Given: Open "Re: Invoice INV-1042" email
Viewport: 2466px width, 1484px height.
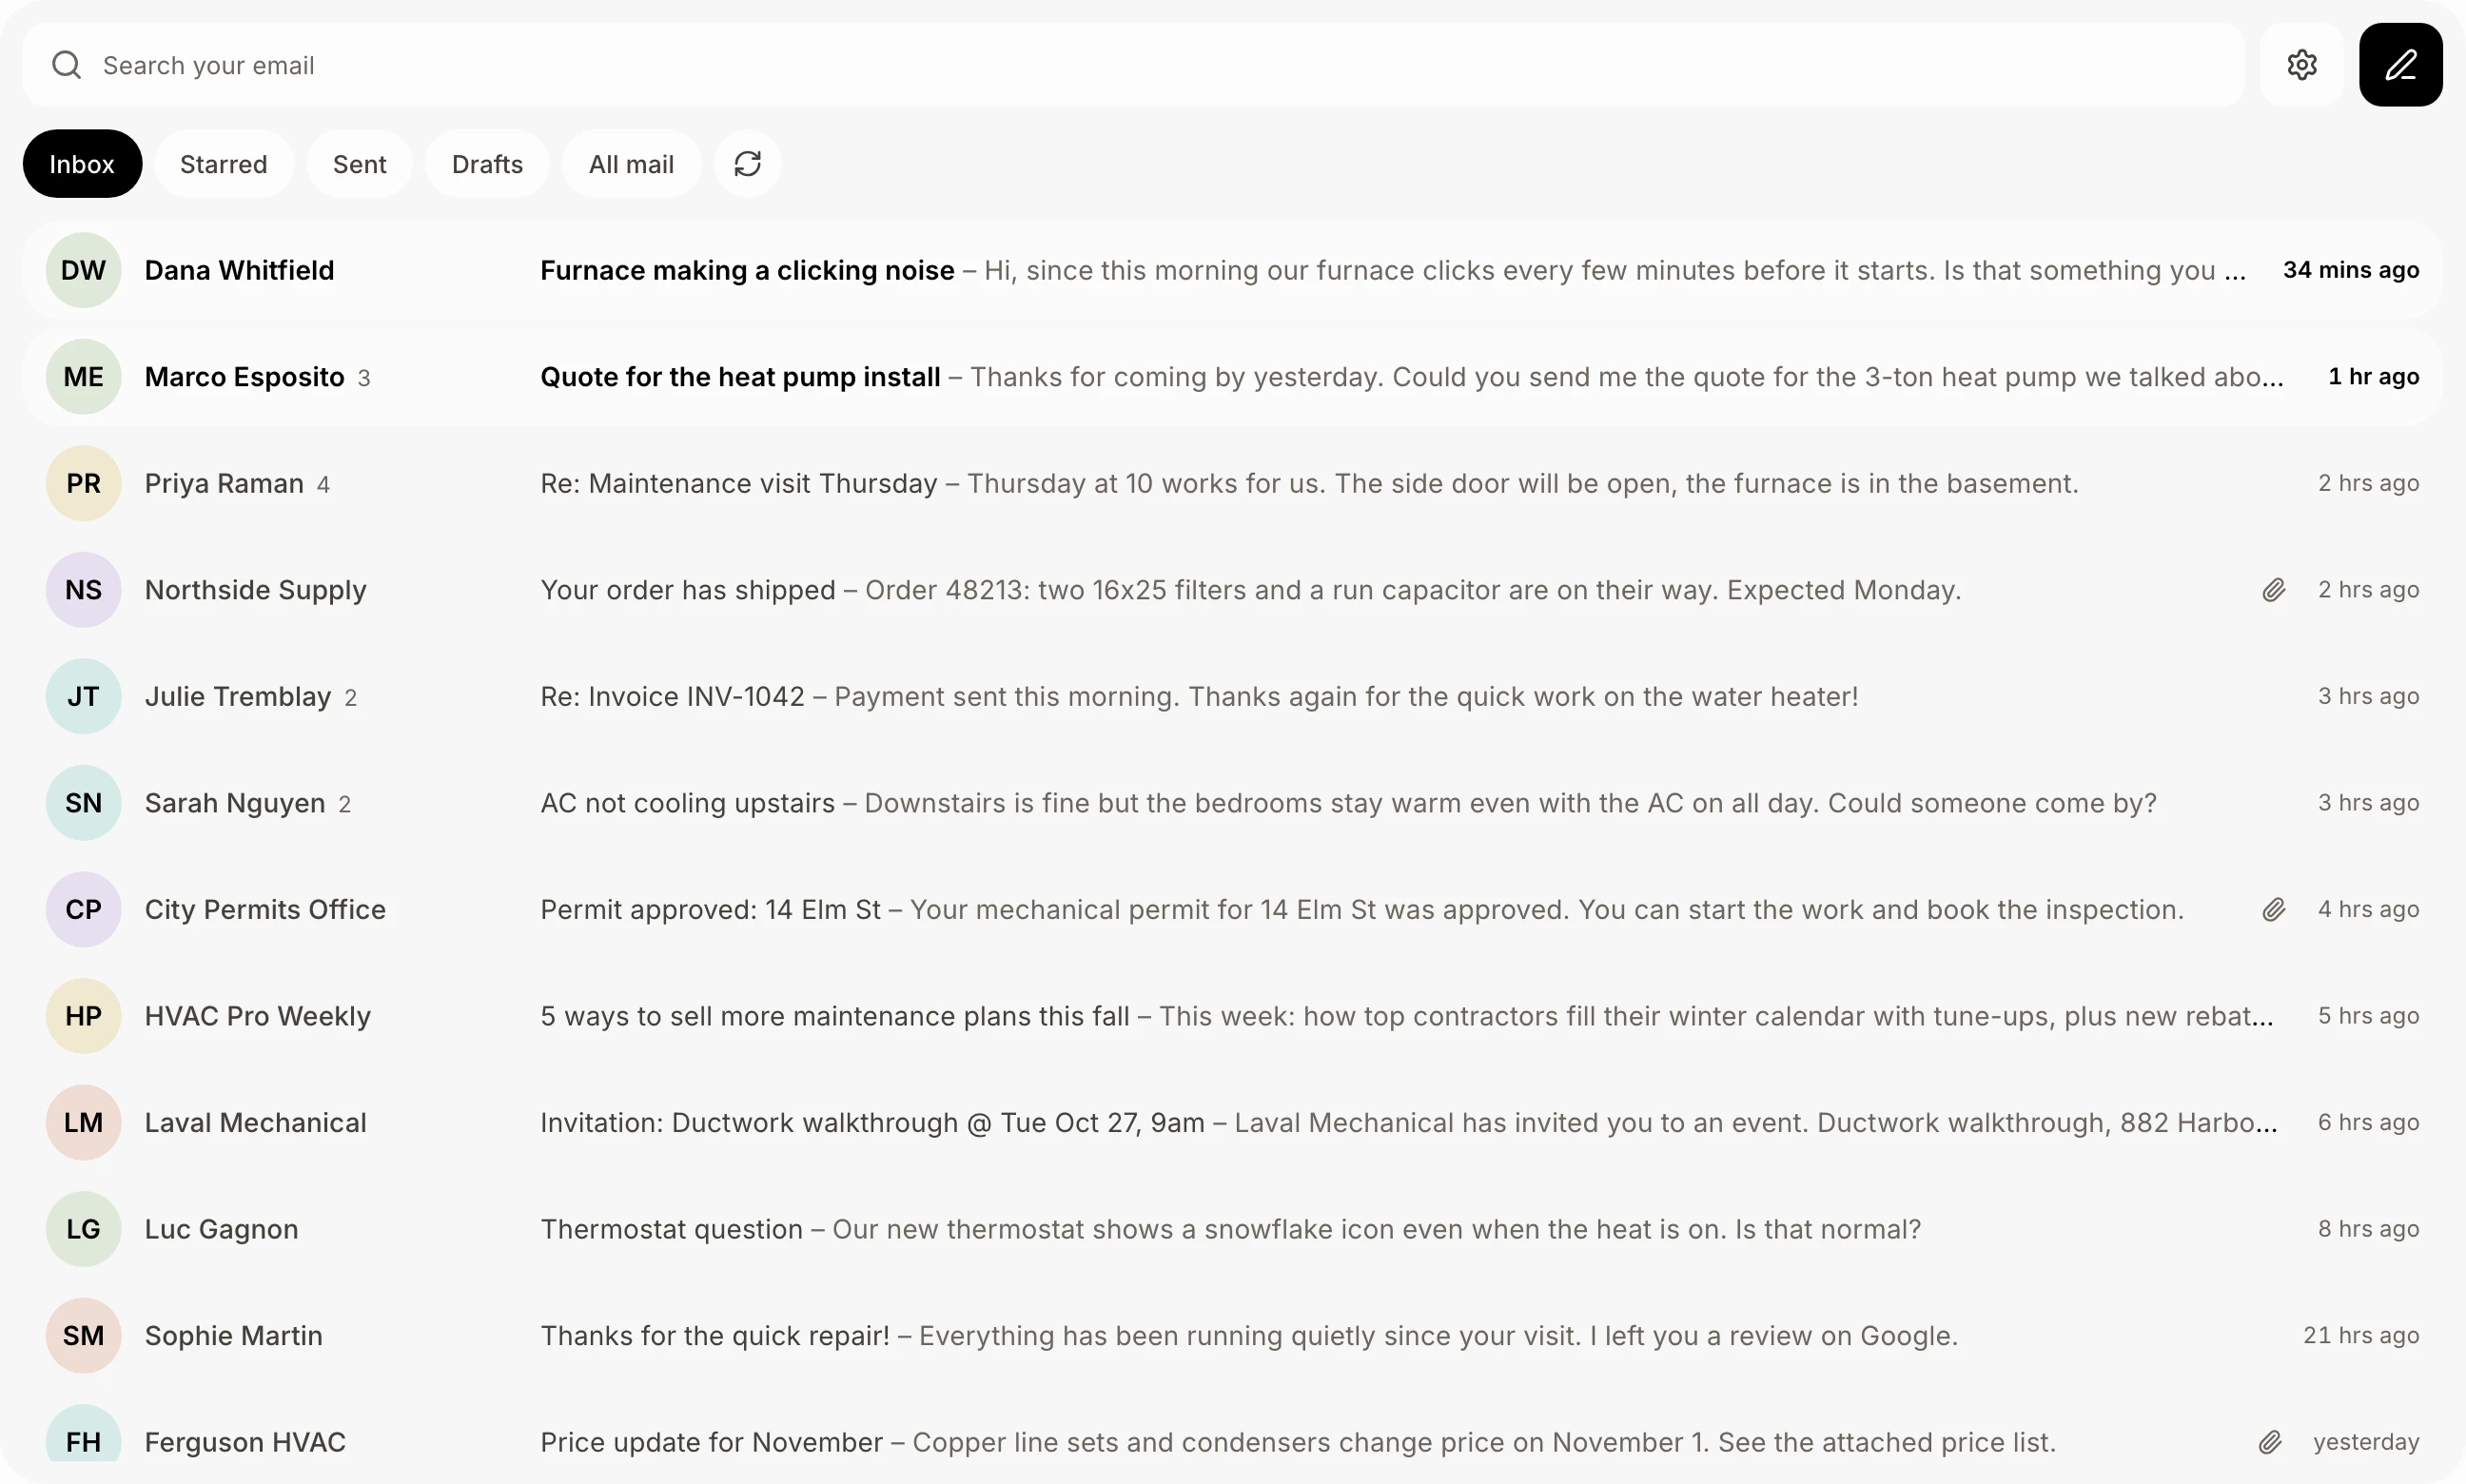Looking at the screenshot, I should (1232, 696).
